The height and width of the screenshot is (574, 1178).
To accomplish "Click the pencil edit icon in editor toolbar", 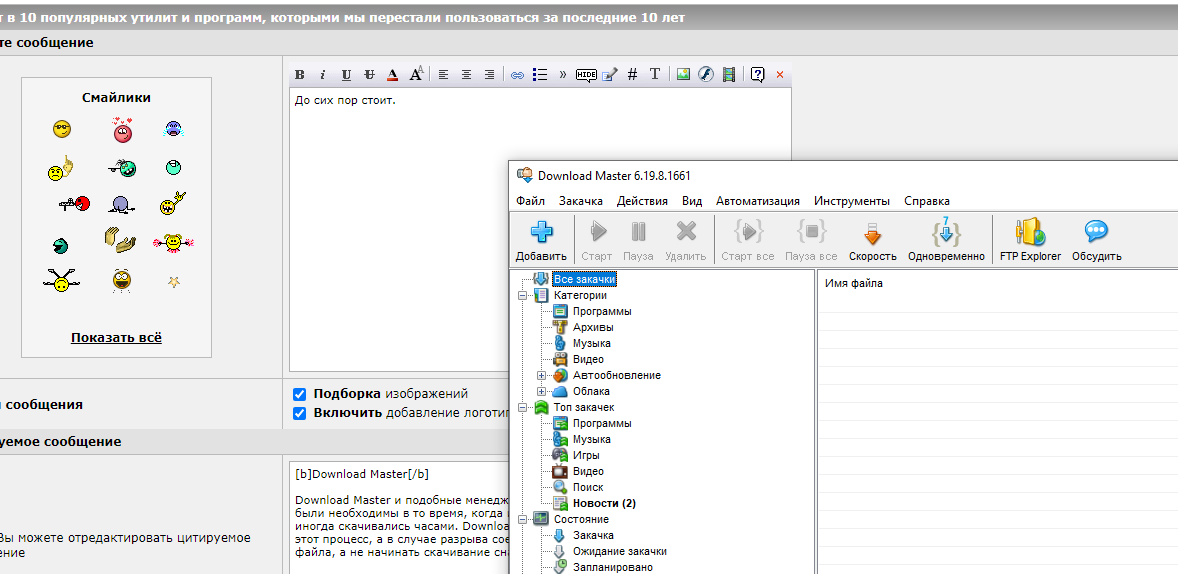I will (609, 74).
